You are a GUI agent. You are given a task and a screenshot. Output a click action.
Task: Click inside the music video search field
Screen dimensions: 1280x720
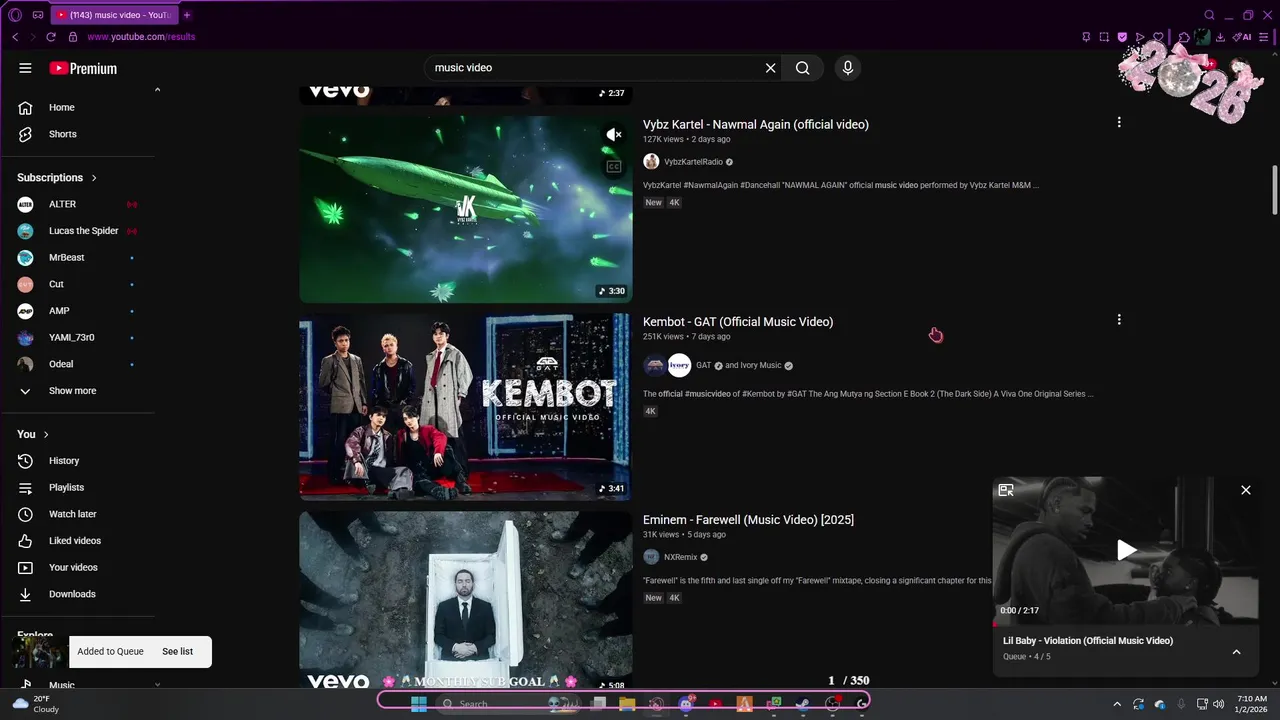click(x=595, y=68)
